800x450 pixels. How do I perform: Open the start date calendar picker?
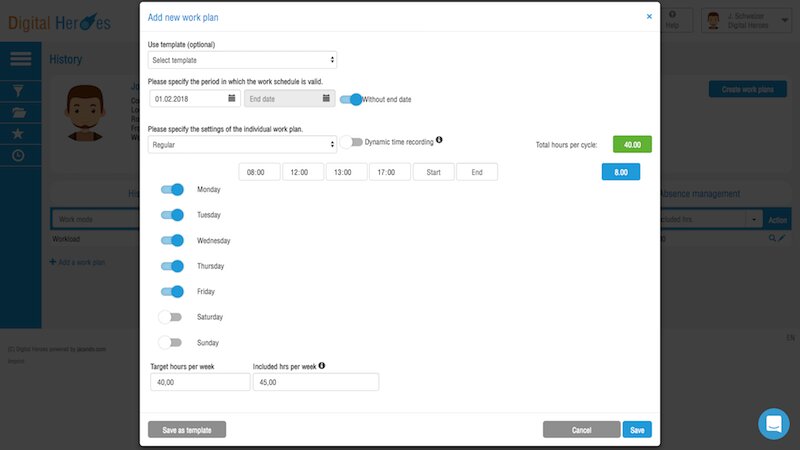coord(232,98)
